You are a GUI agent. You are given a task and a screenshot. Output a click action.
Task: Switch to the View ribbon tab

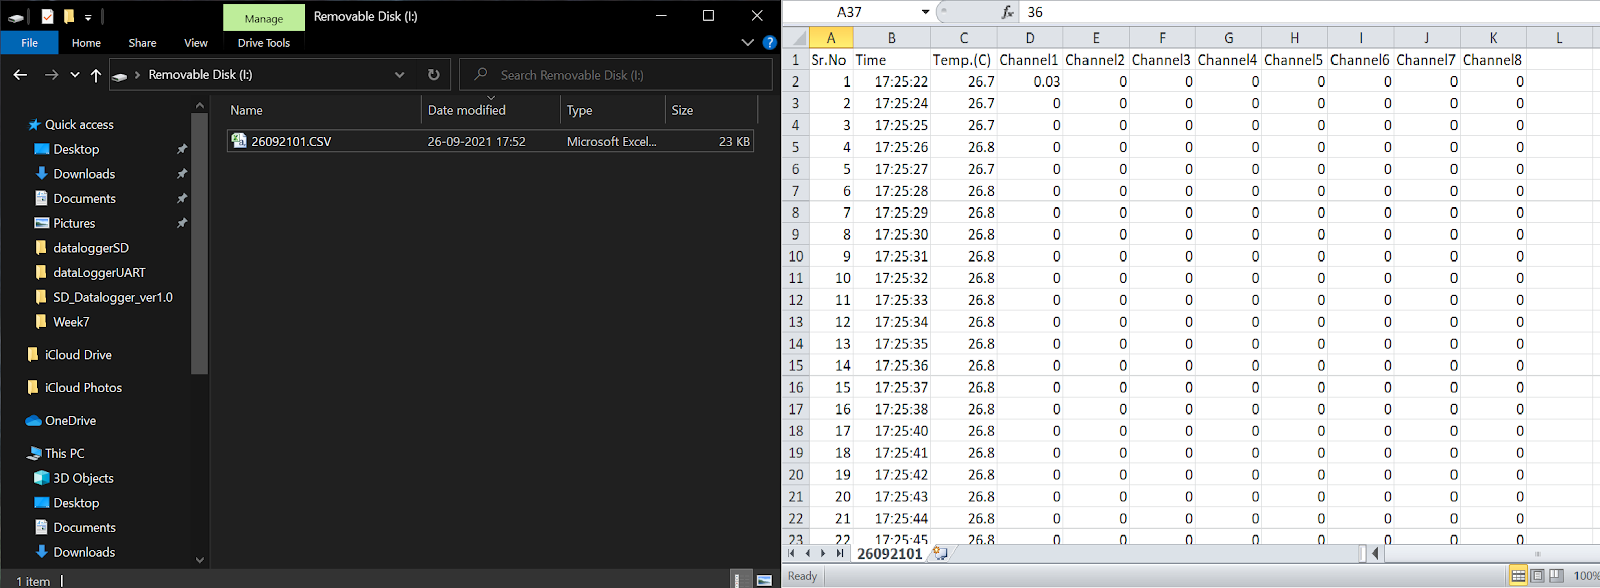coord(196,43)
